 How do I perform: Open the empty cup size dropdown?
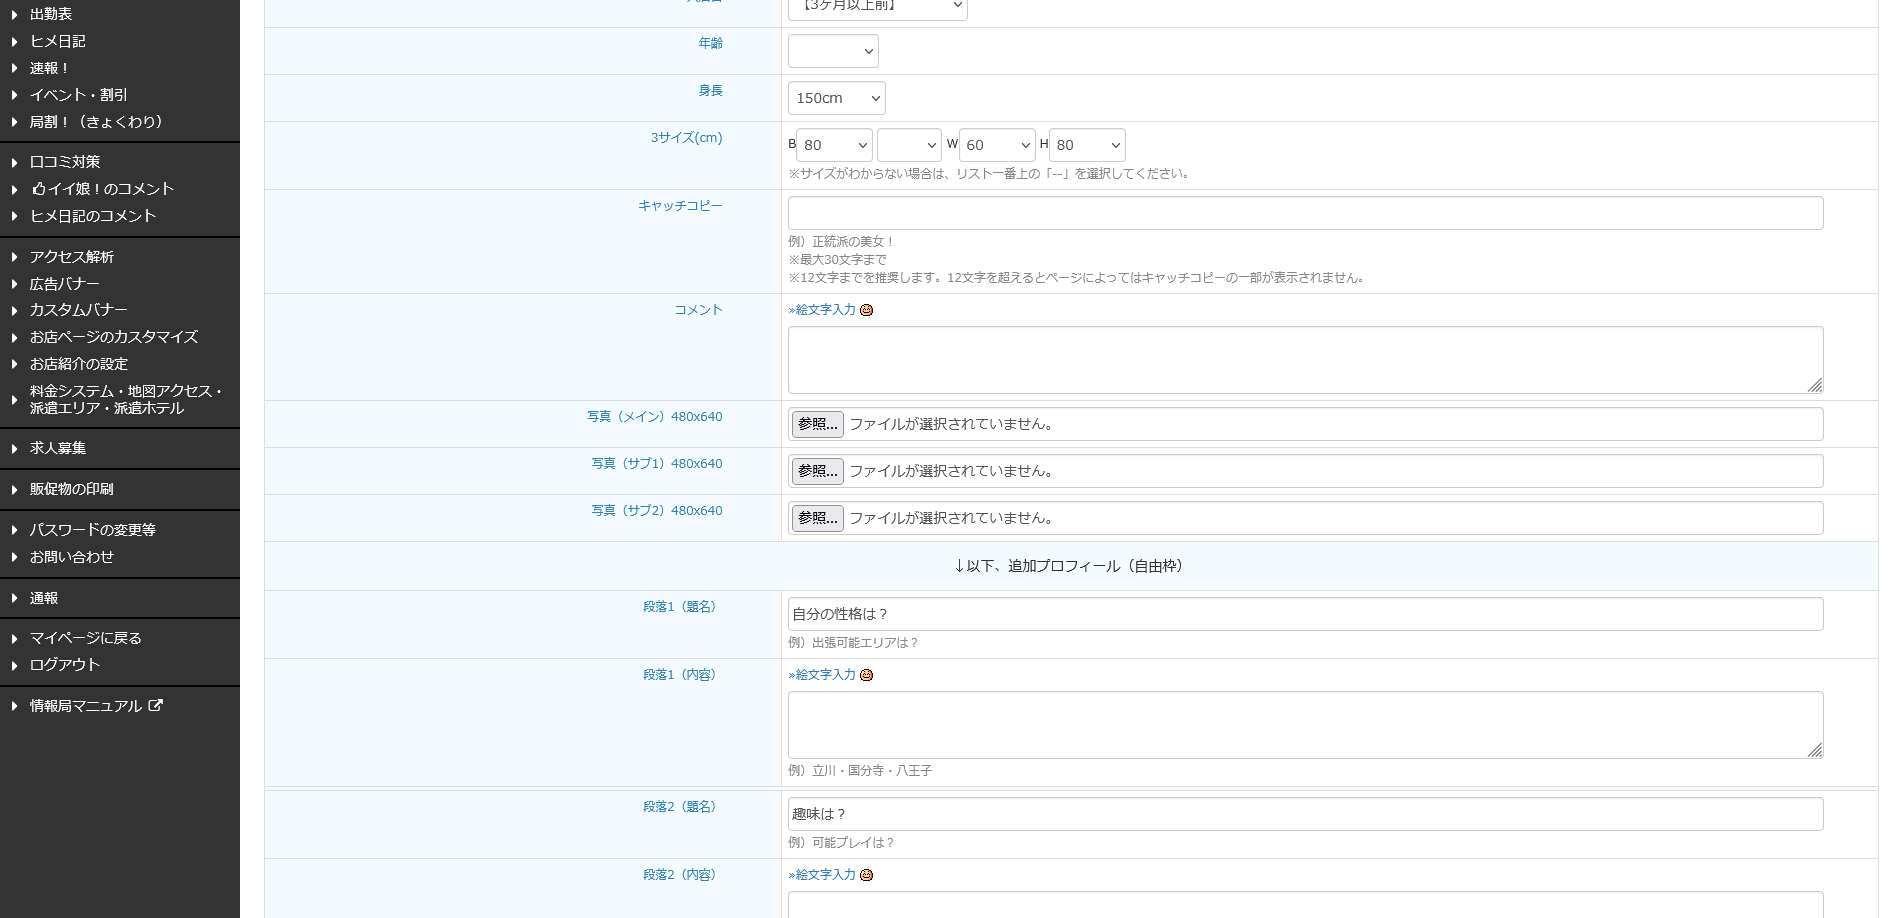pos(909,145)
